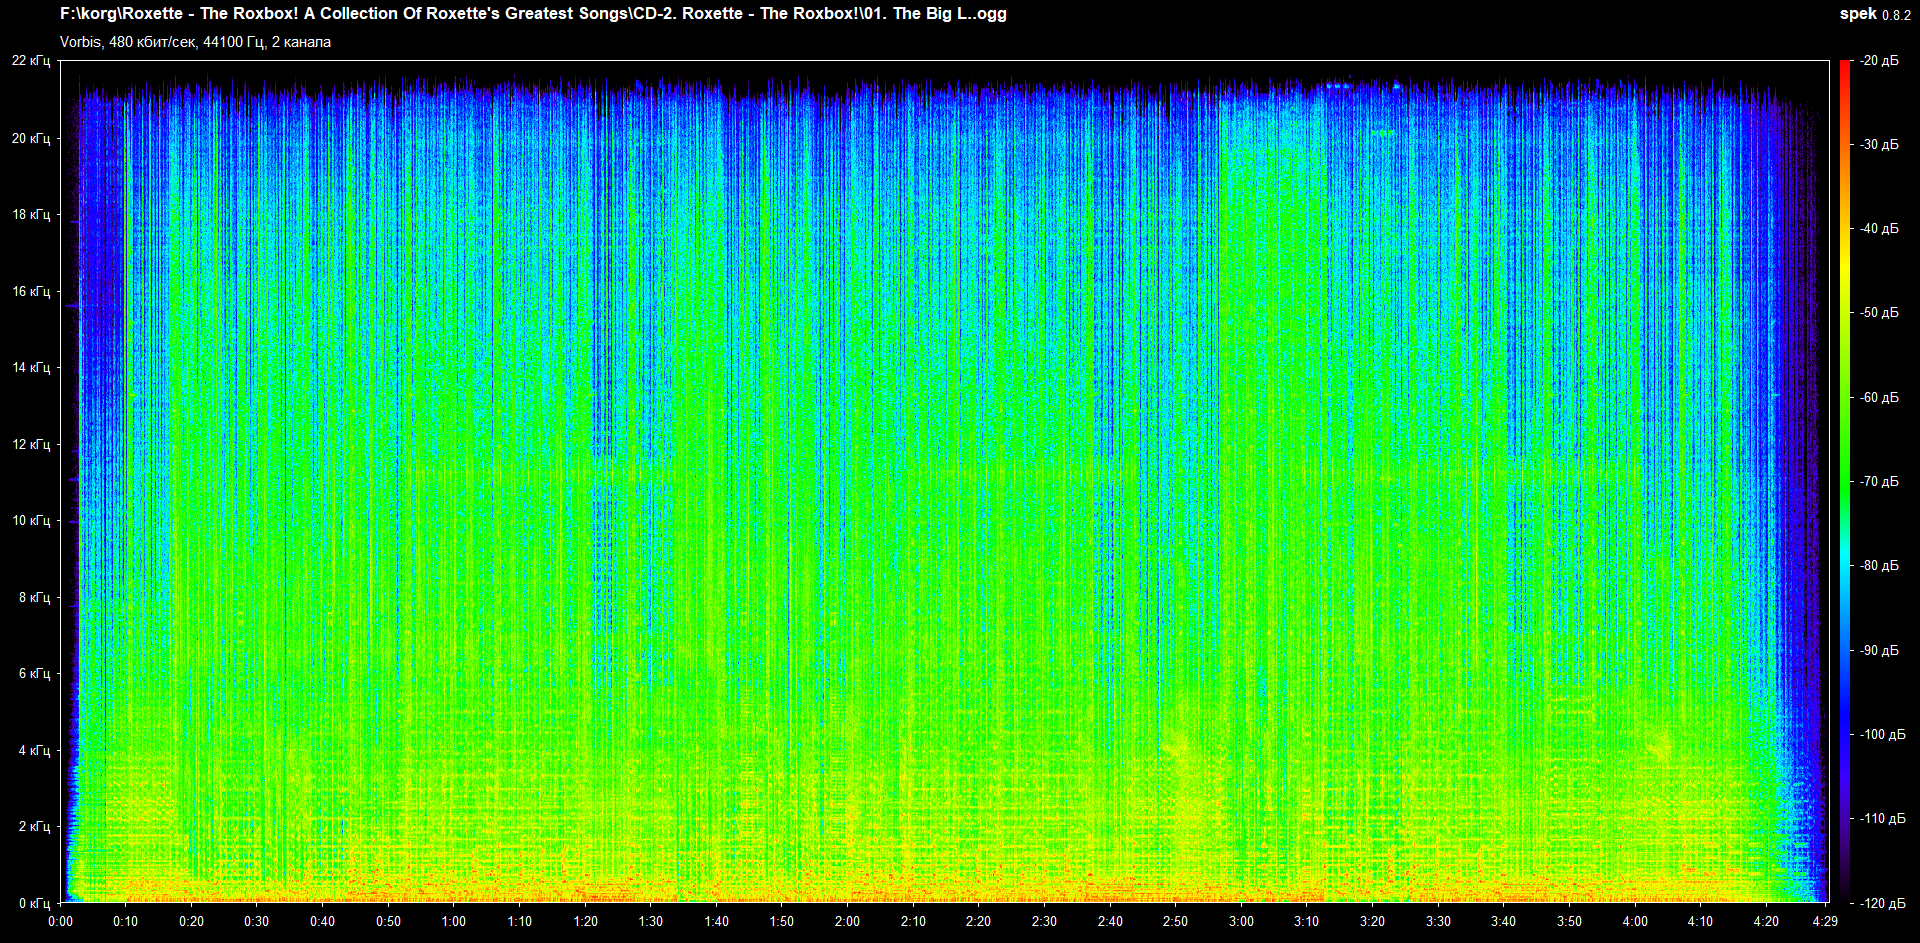Click the 0.8.2 version number
The height and width of the screenshot is (943, 1920).
(1896, 15)
